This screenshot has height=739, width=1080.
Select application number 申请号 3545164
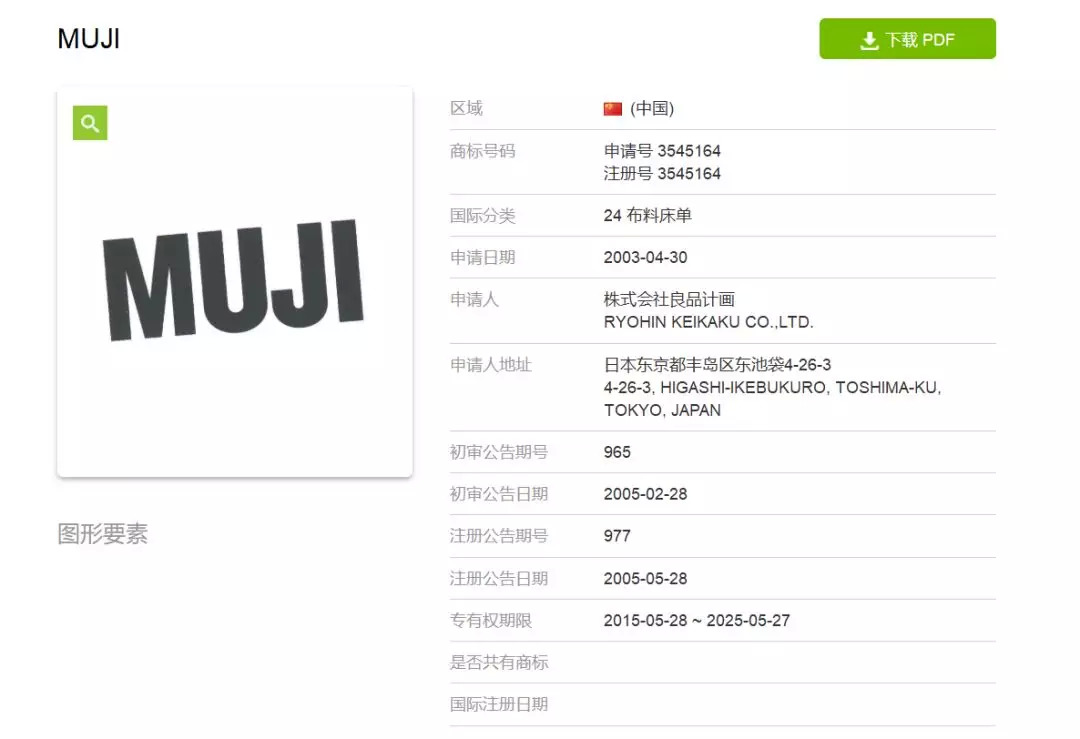(662, 151)
